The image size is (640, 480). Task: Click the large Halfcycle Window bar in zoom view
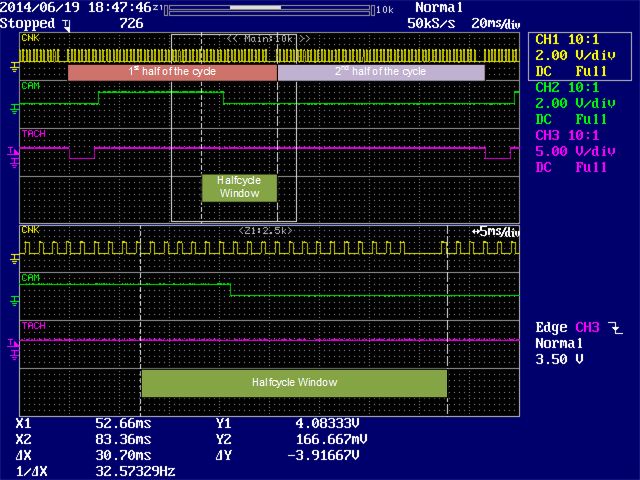coord(294,383)
